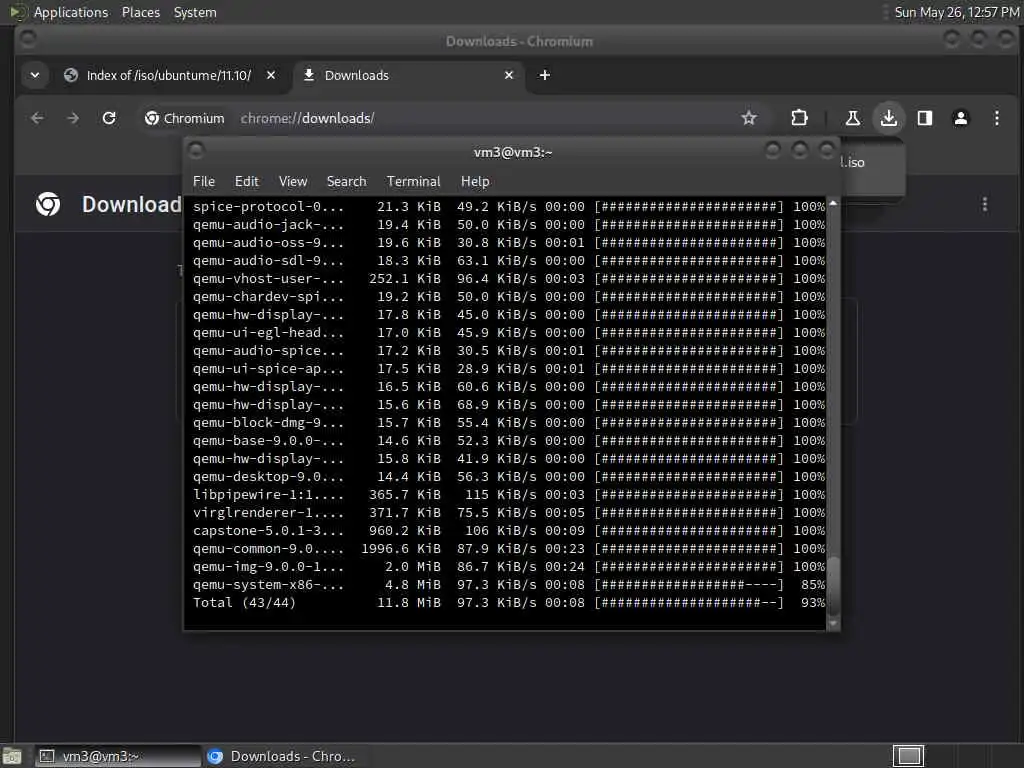Click the Chromium forward navigation arrow
The image size is (1024, 768).
pyautogui.click(x=73, y=118)
